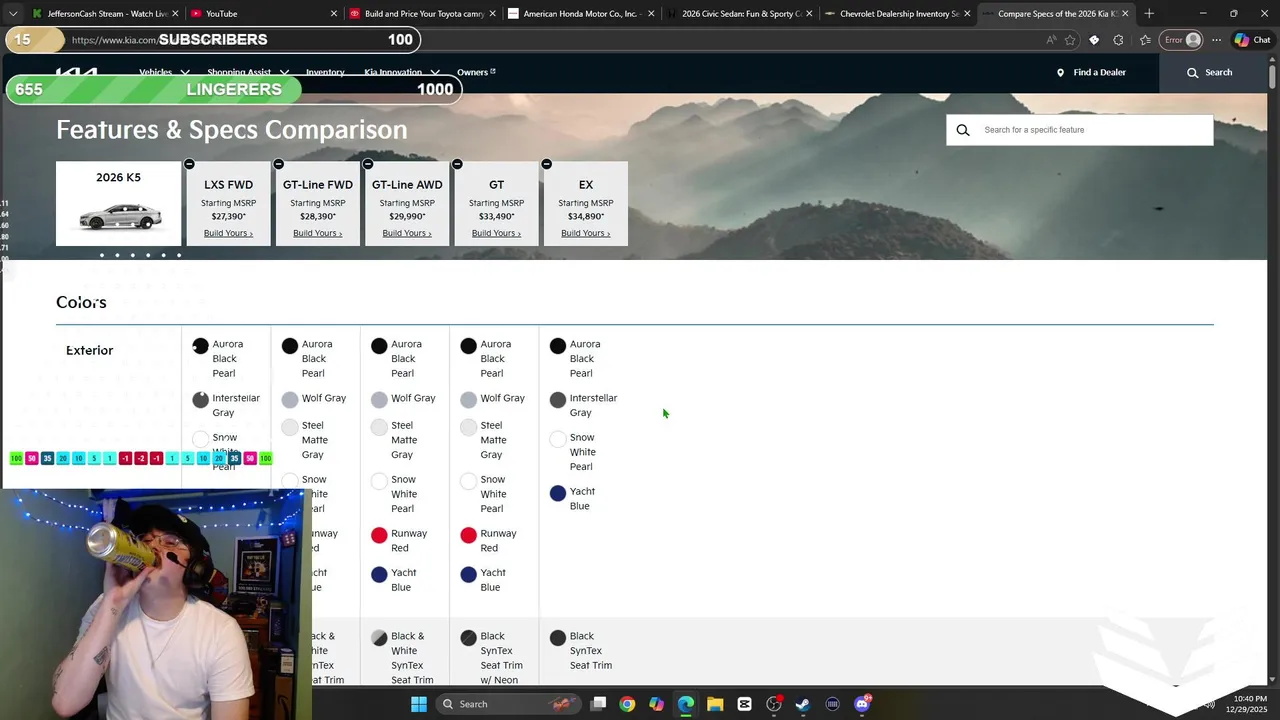Click Build Yours under EX
Image resolution: width=1280 pixels, height=720 pixels.
[x=586, y=233]
